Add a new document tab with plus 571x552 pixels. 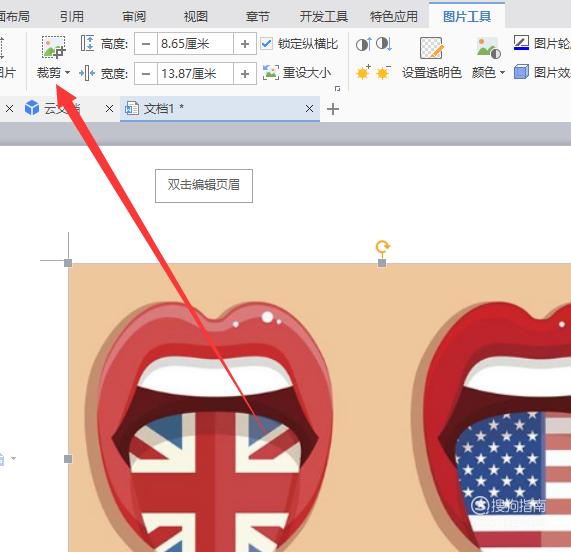333,109
